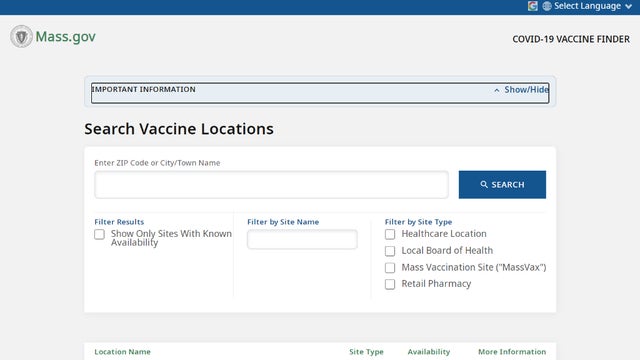The height and width of the screenshot is (360, 640).
Task: Click the Mass.gov seal logo icon
Action: 21,36
